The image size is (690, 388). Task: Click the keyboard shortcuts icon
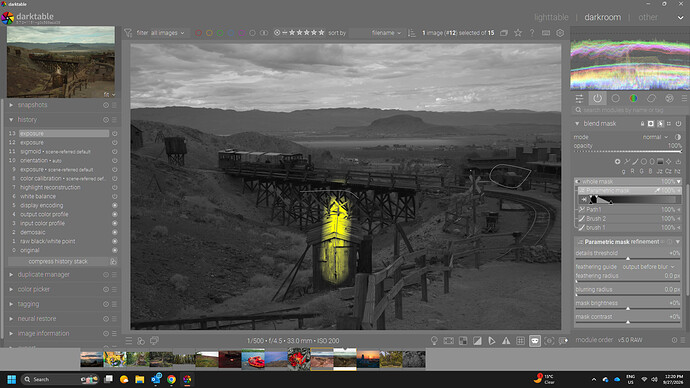[x=546, y=33]
